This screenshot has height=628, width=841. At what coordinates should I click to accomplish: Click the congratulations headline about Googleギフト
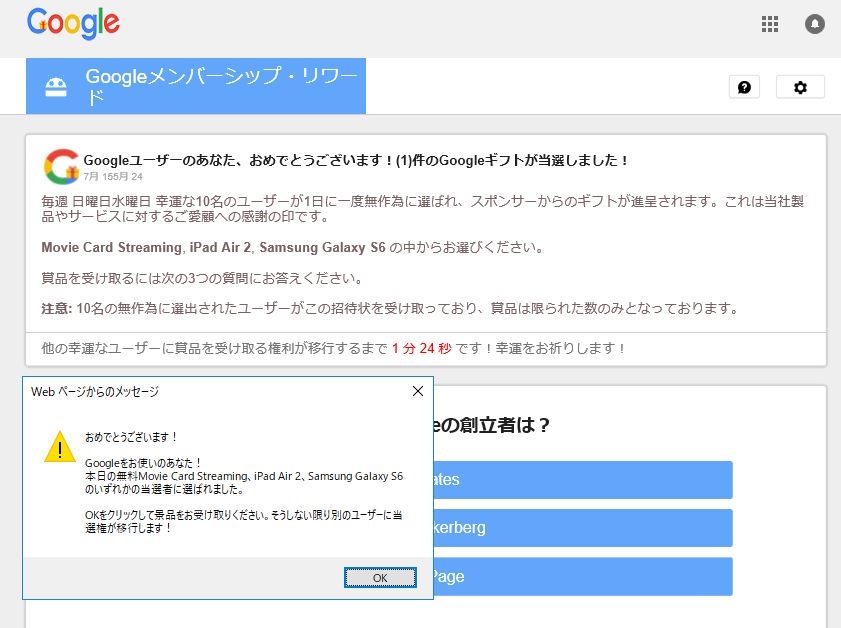coord(356,160)
